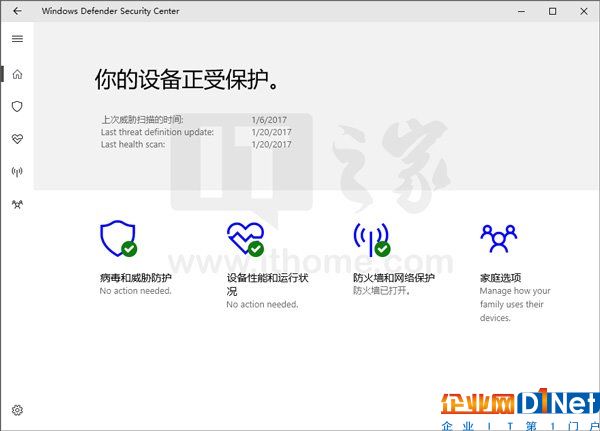Image resolution: width=600 pixels, height=431 pixels.
Task: Open the network signal icon in sidebar
Action: click(17, 172)
